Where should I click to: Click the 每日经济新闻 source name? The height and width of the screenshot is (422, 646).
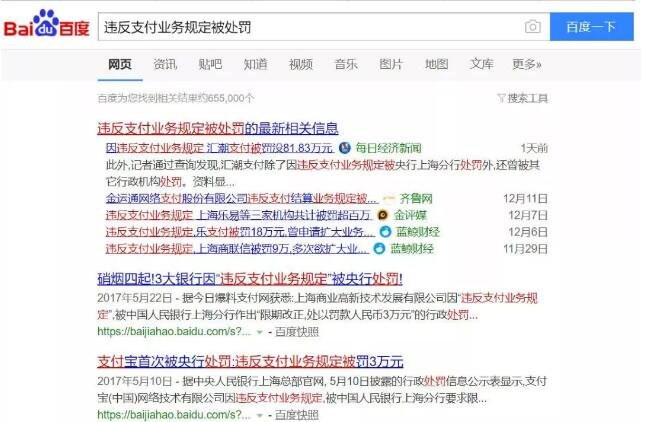(x=389, y=148)
